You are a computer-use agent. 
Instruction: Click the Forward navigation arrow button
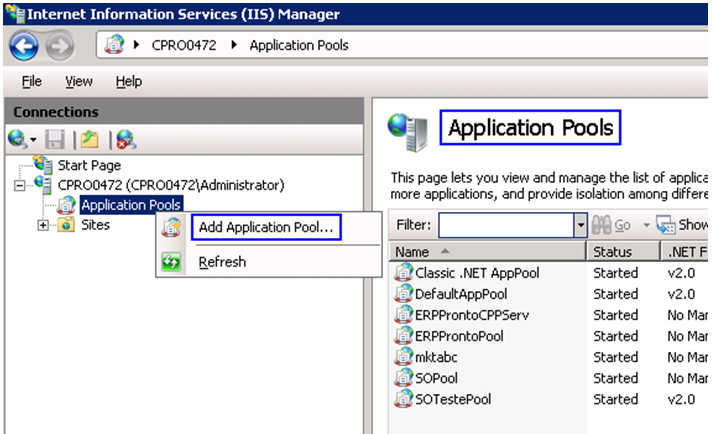59,46
